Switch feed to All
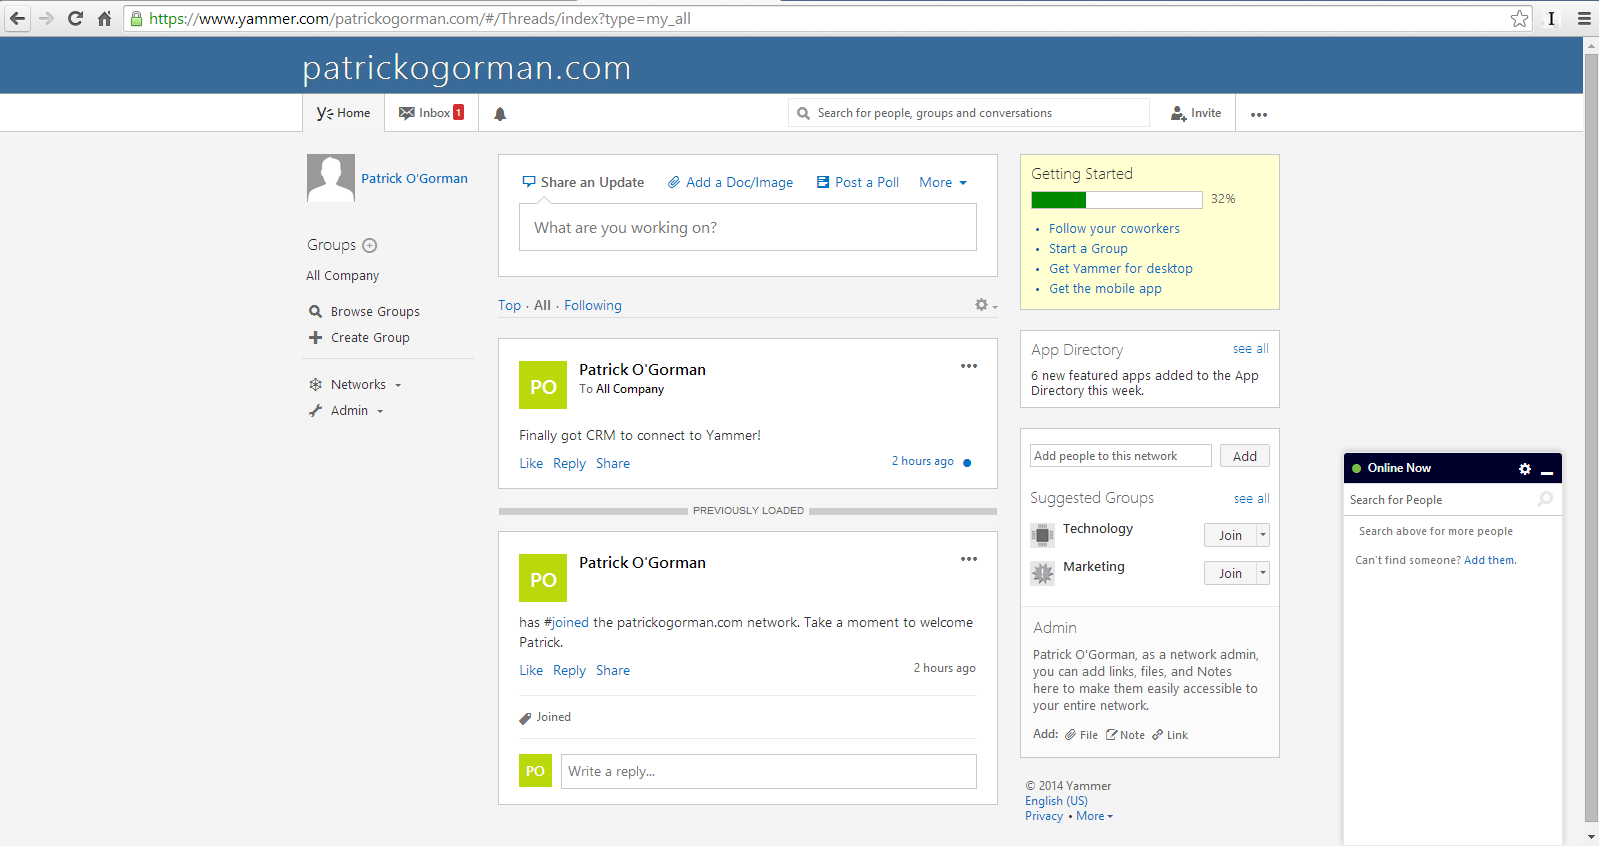Screen dimensions: 1599x846 [542, 305]
